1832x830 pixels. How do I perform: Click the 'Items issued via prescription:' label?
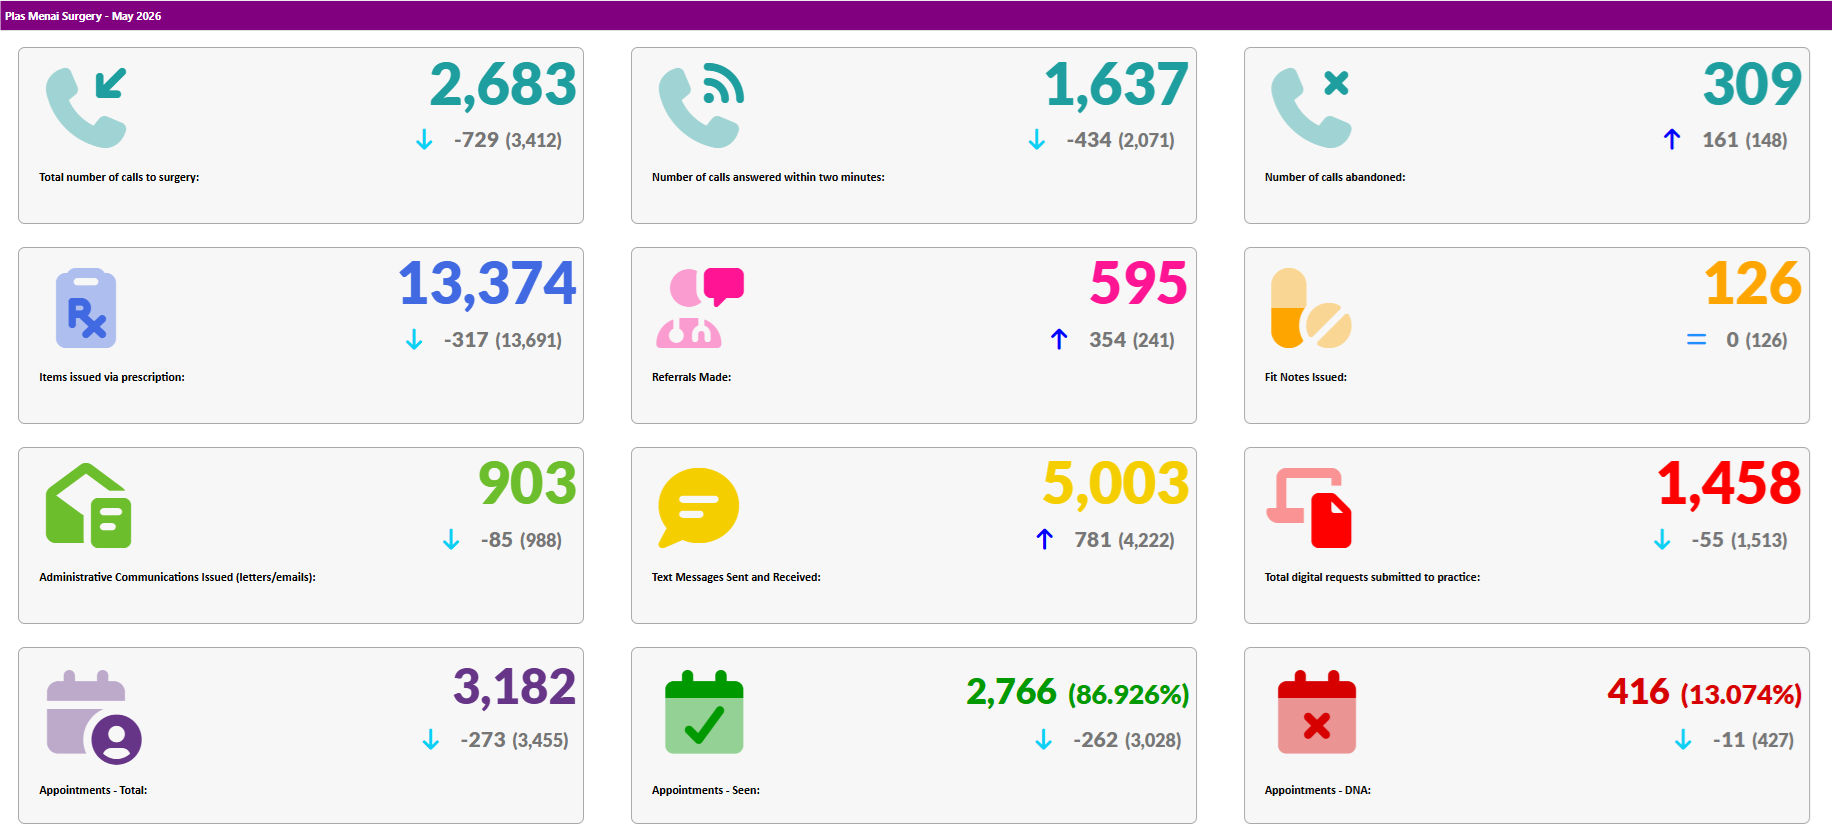[x=112, y=378]
